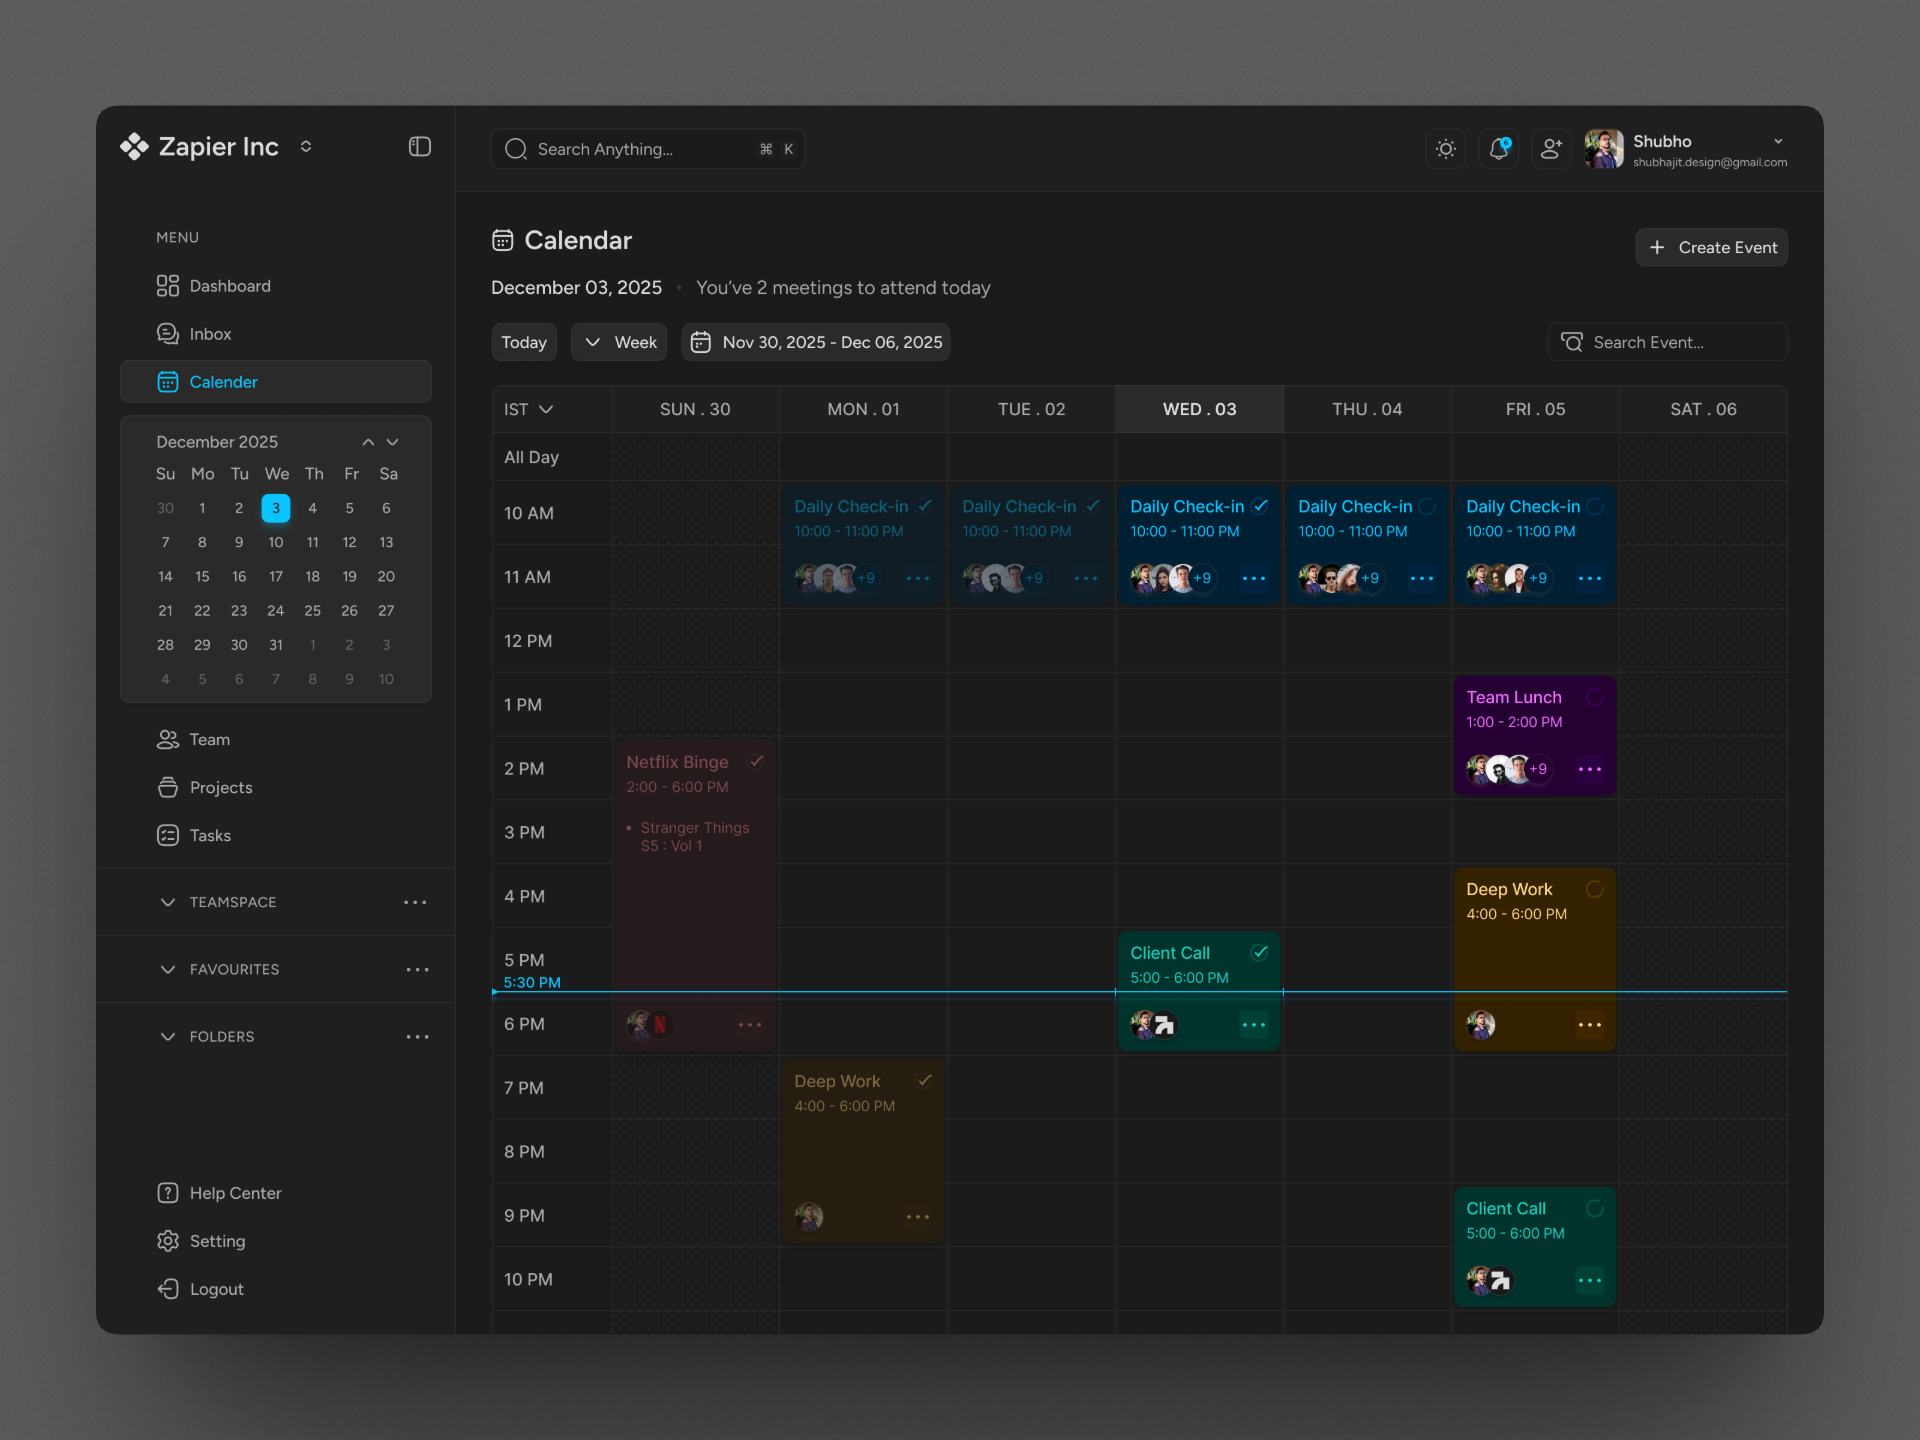This screenshot has height=1440, width=1920.
Task: Open the Week view dropdown
Action: [x=618, y=342]
